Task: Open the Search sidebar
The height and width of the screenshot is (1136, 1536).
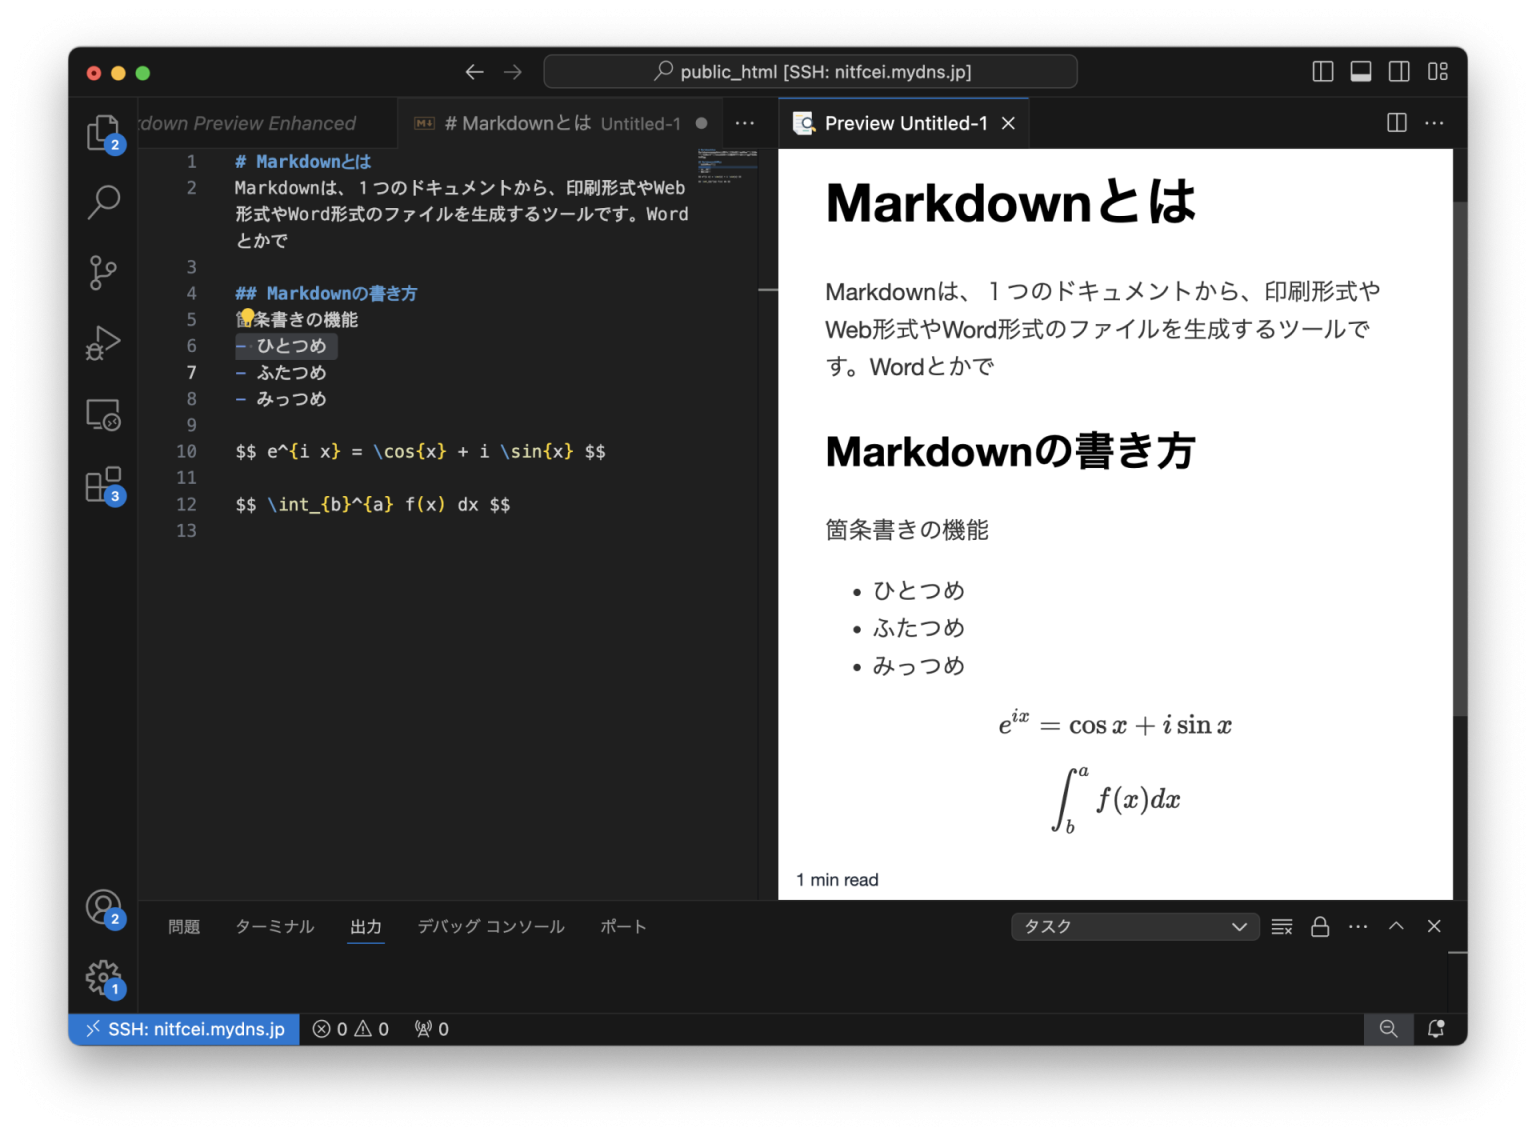Action: tap(103, 202)
